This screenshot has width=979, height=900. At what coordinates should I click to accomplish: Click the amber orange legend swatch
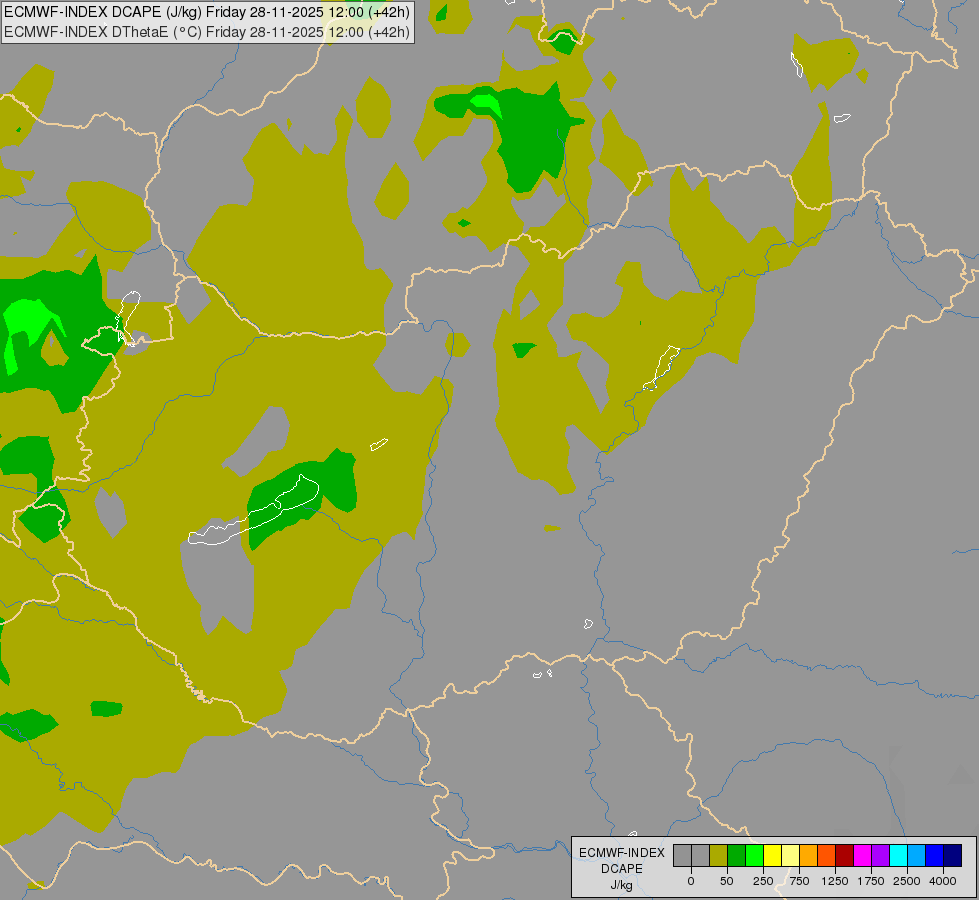pyautogui.click(x=809, y=855)
